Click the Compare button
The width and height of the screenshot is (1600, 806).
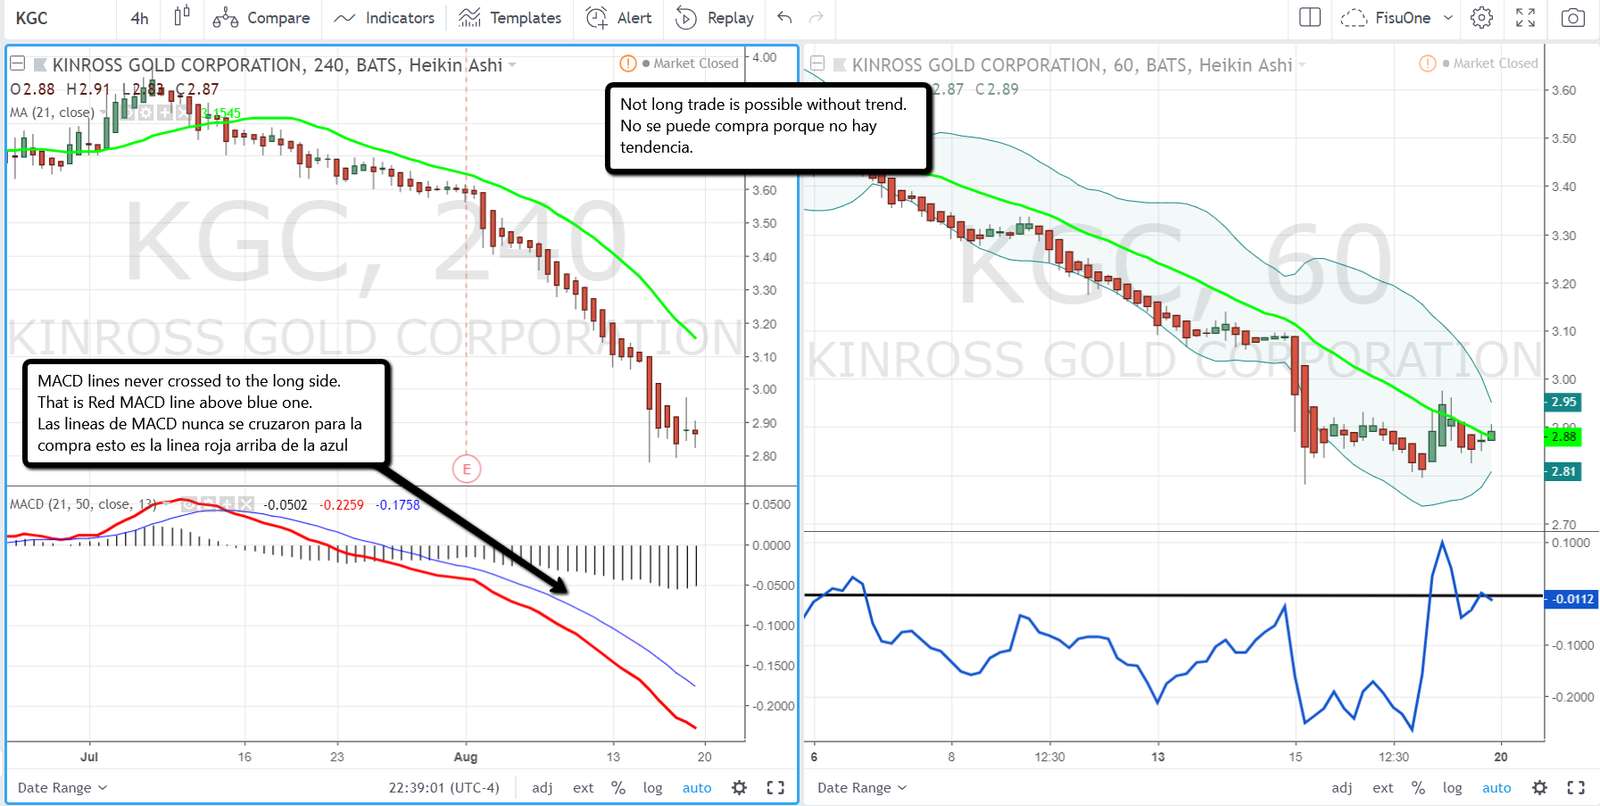pos(261,18)
